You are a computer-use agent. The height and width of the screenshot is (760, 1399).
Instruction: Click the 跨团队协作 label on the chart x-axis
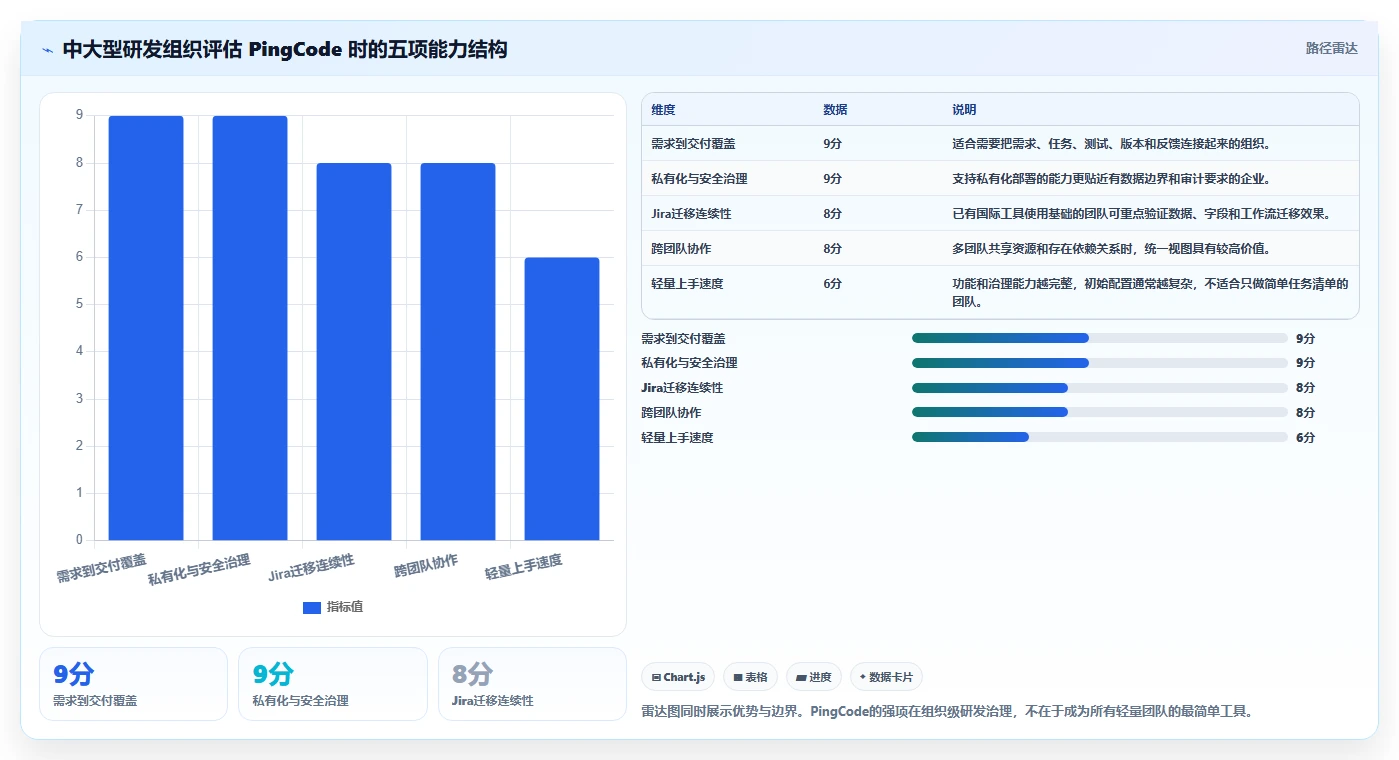point(426,566)
